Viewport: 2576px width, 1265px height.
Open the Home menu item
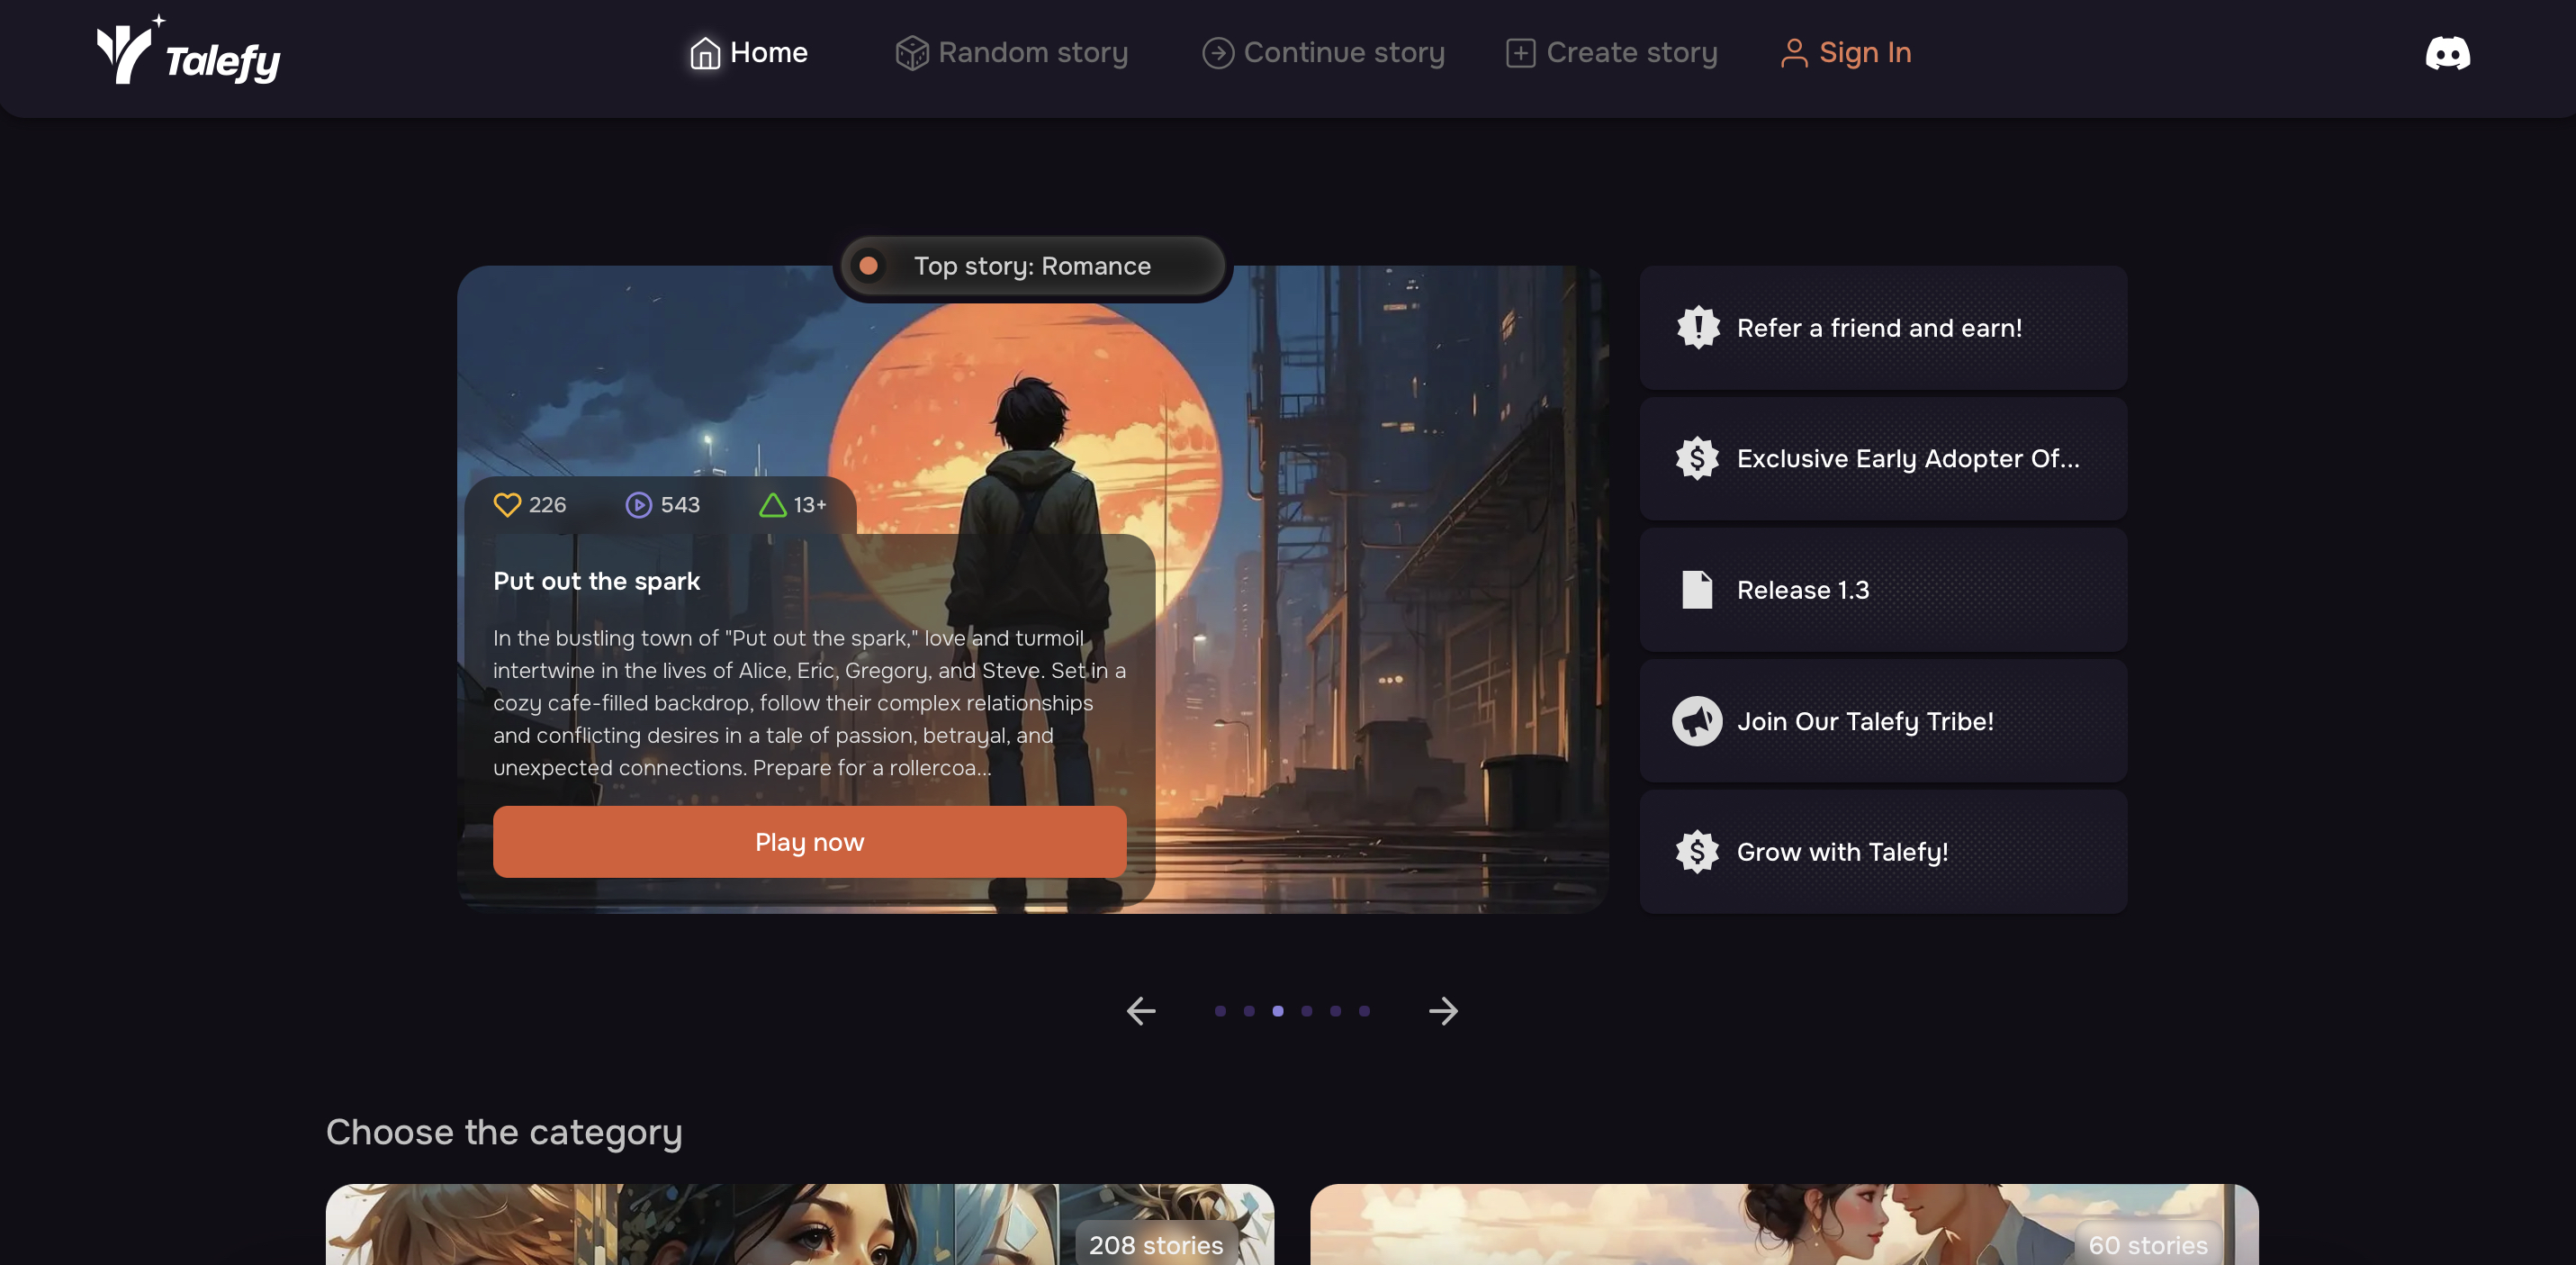click(x=749, y=53)
